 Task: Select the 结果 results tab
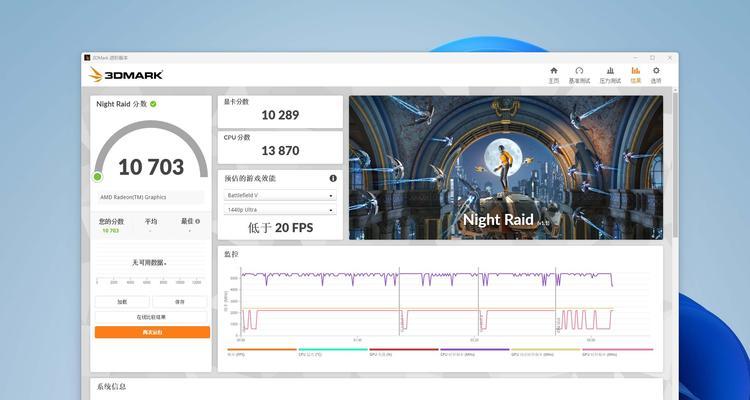[x=636, y=75]
